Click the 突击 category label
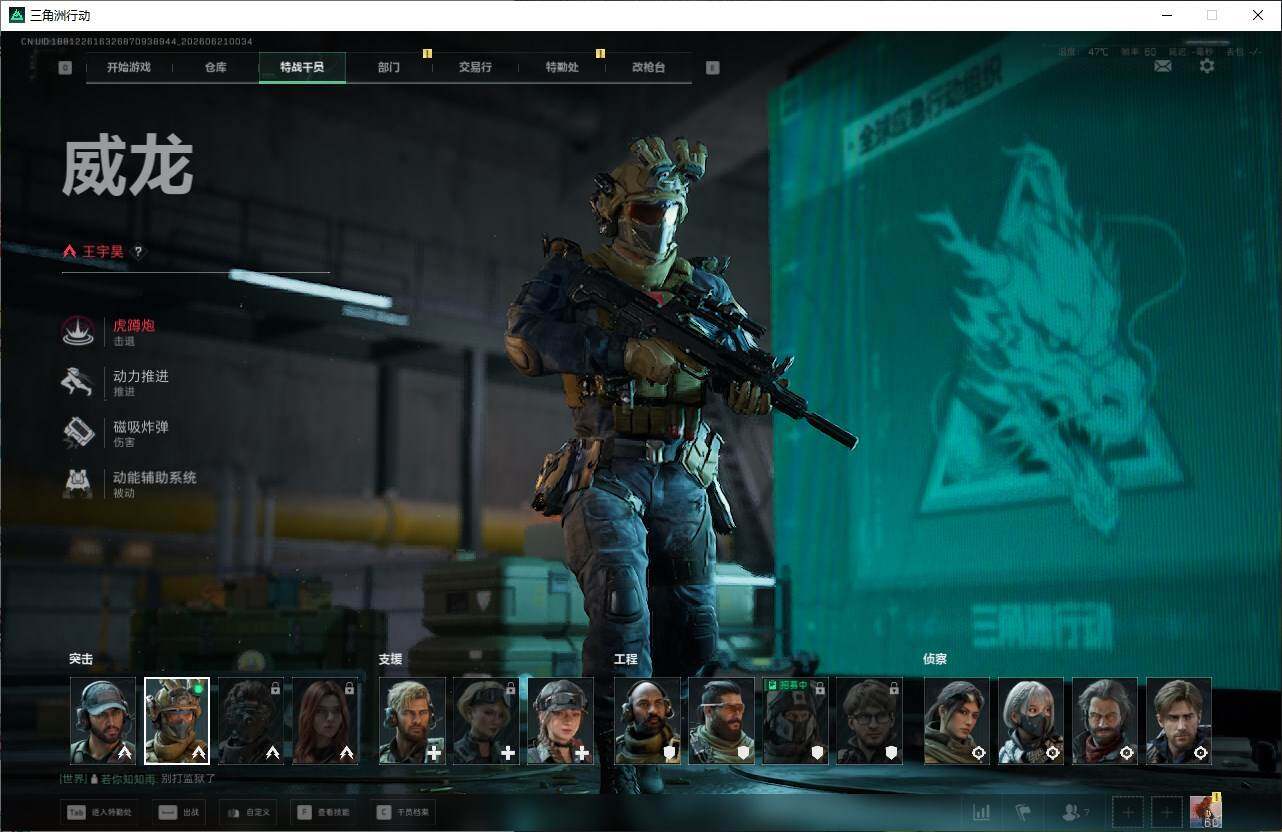Viewport: 1282px width, 832px height. point(81,659)
